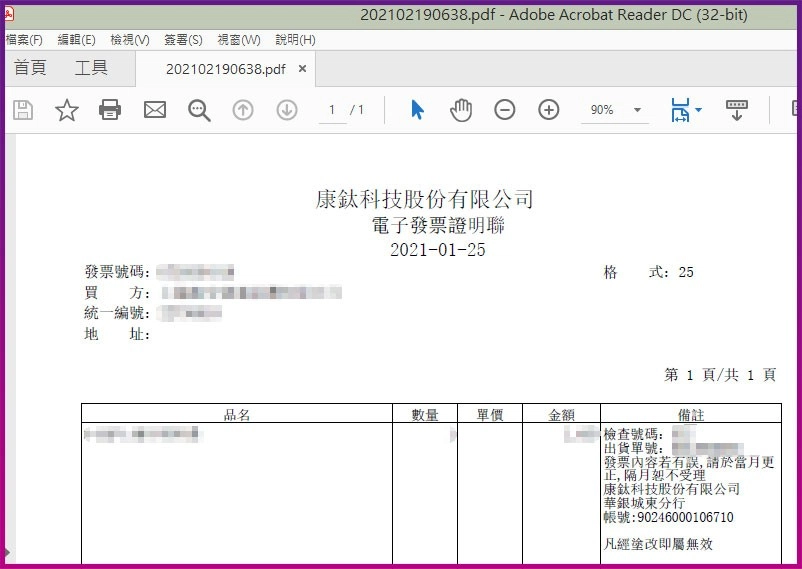This screenshot has height=569, width=802.
Task: Click the Save file icon
Action: pos(23,110)
